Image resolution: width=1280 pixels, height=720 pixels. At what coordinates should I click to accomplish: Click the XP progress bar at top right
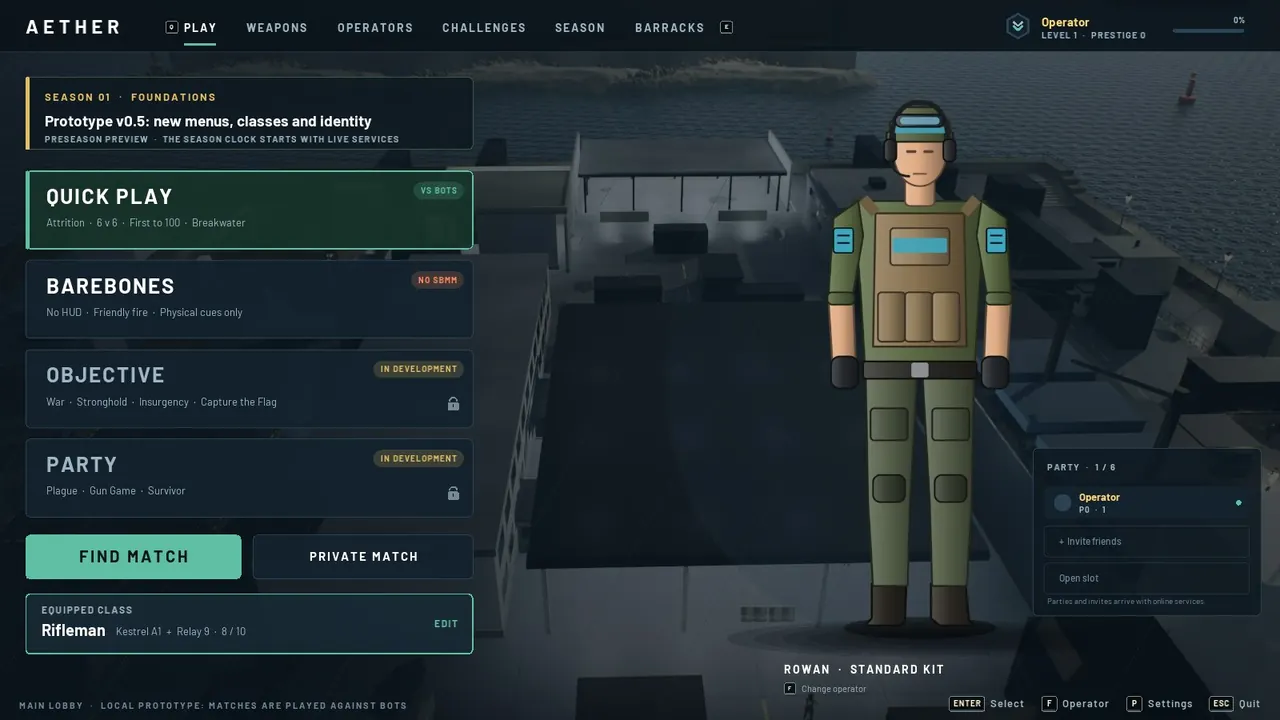click(x=1209, y=31)
